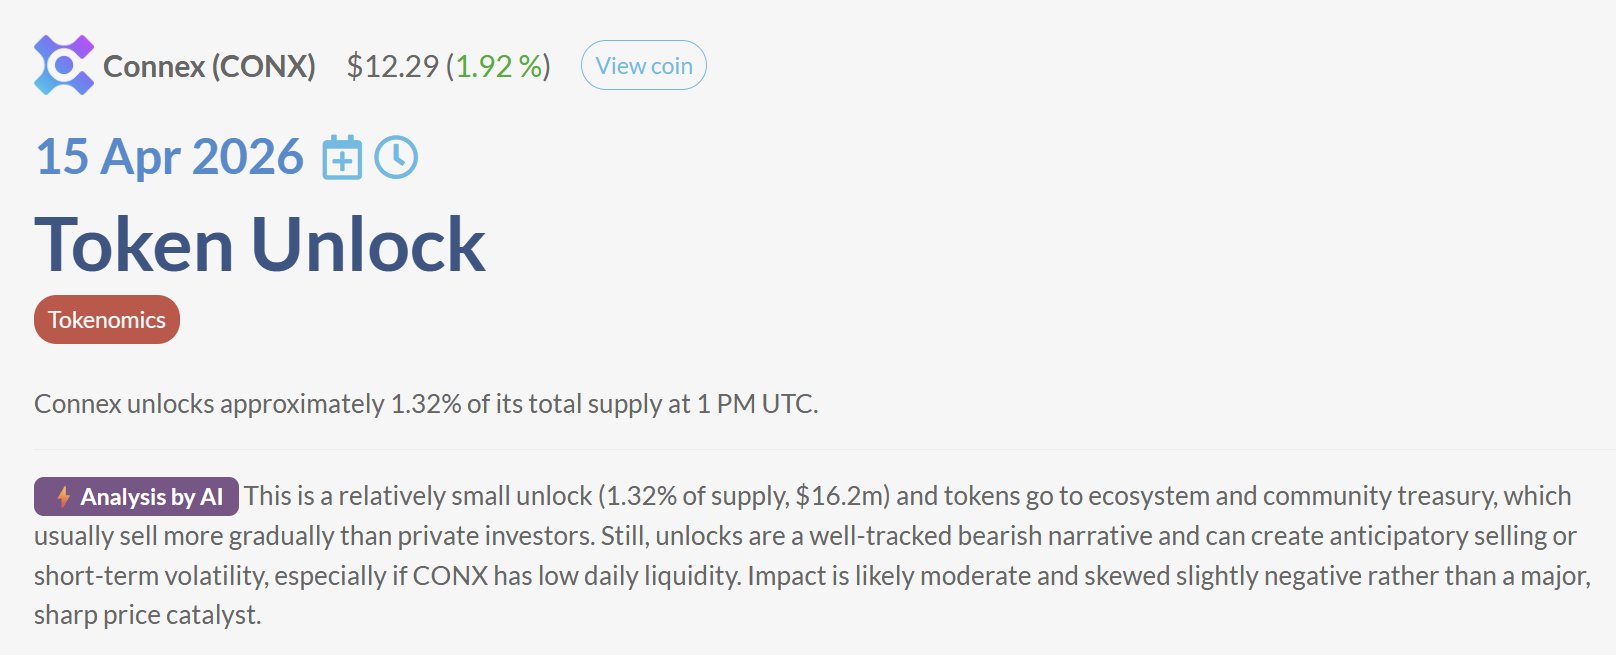Click the $12.29 price value
This screenshot has height=655, width=1616.
click(392, 66)
